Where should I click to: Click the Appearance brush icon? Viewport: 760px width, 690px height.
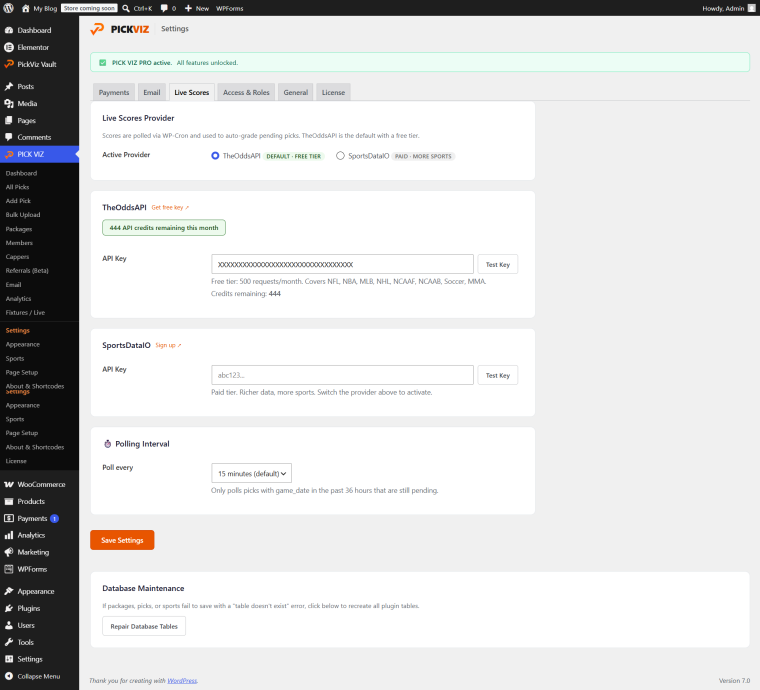pos(9,591)
